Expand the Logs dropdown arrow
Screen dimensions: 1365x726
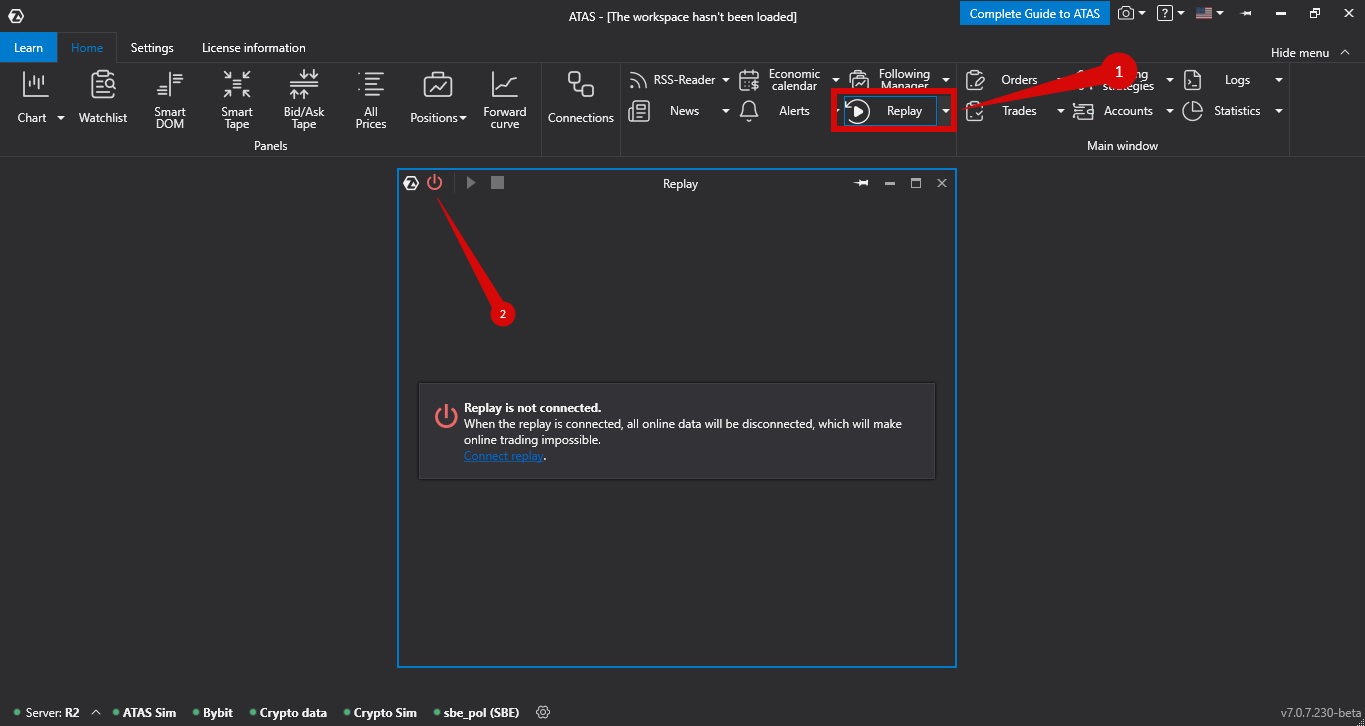pos(1278,80)
